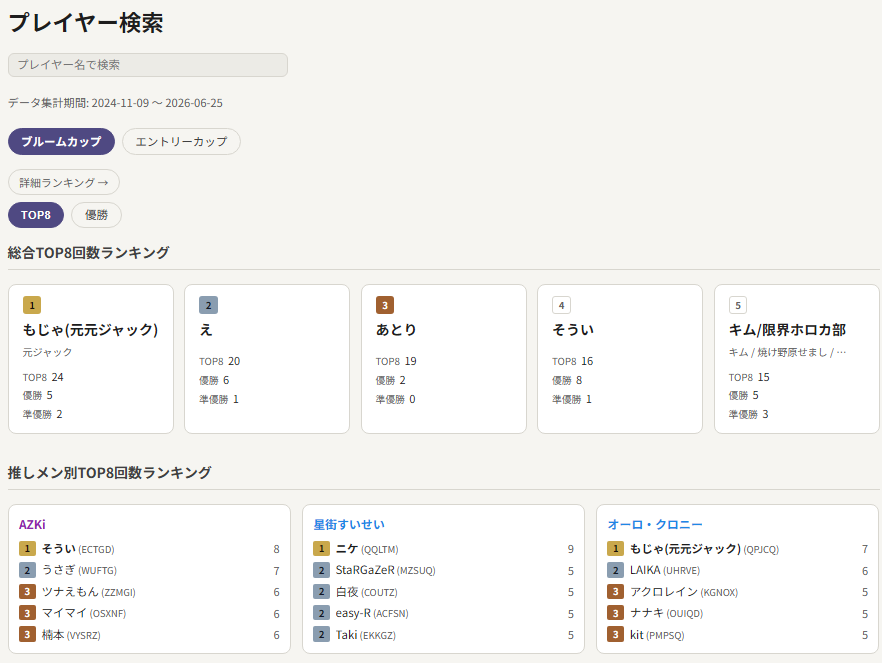Select ナナキ (OUIQD) row
This screenshot has width=882, height=663.
[x=737, y=613]
